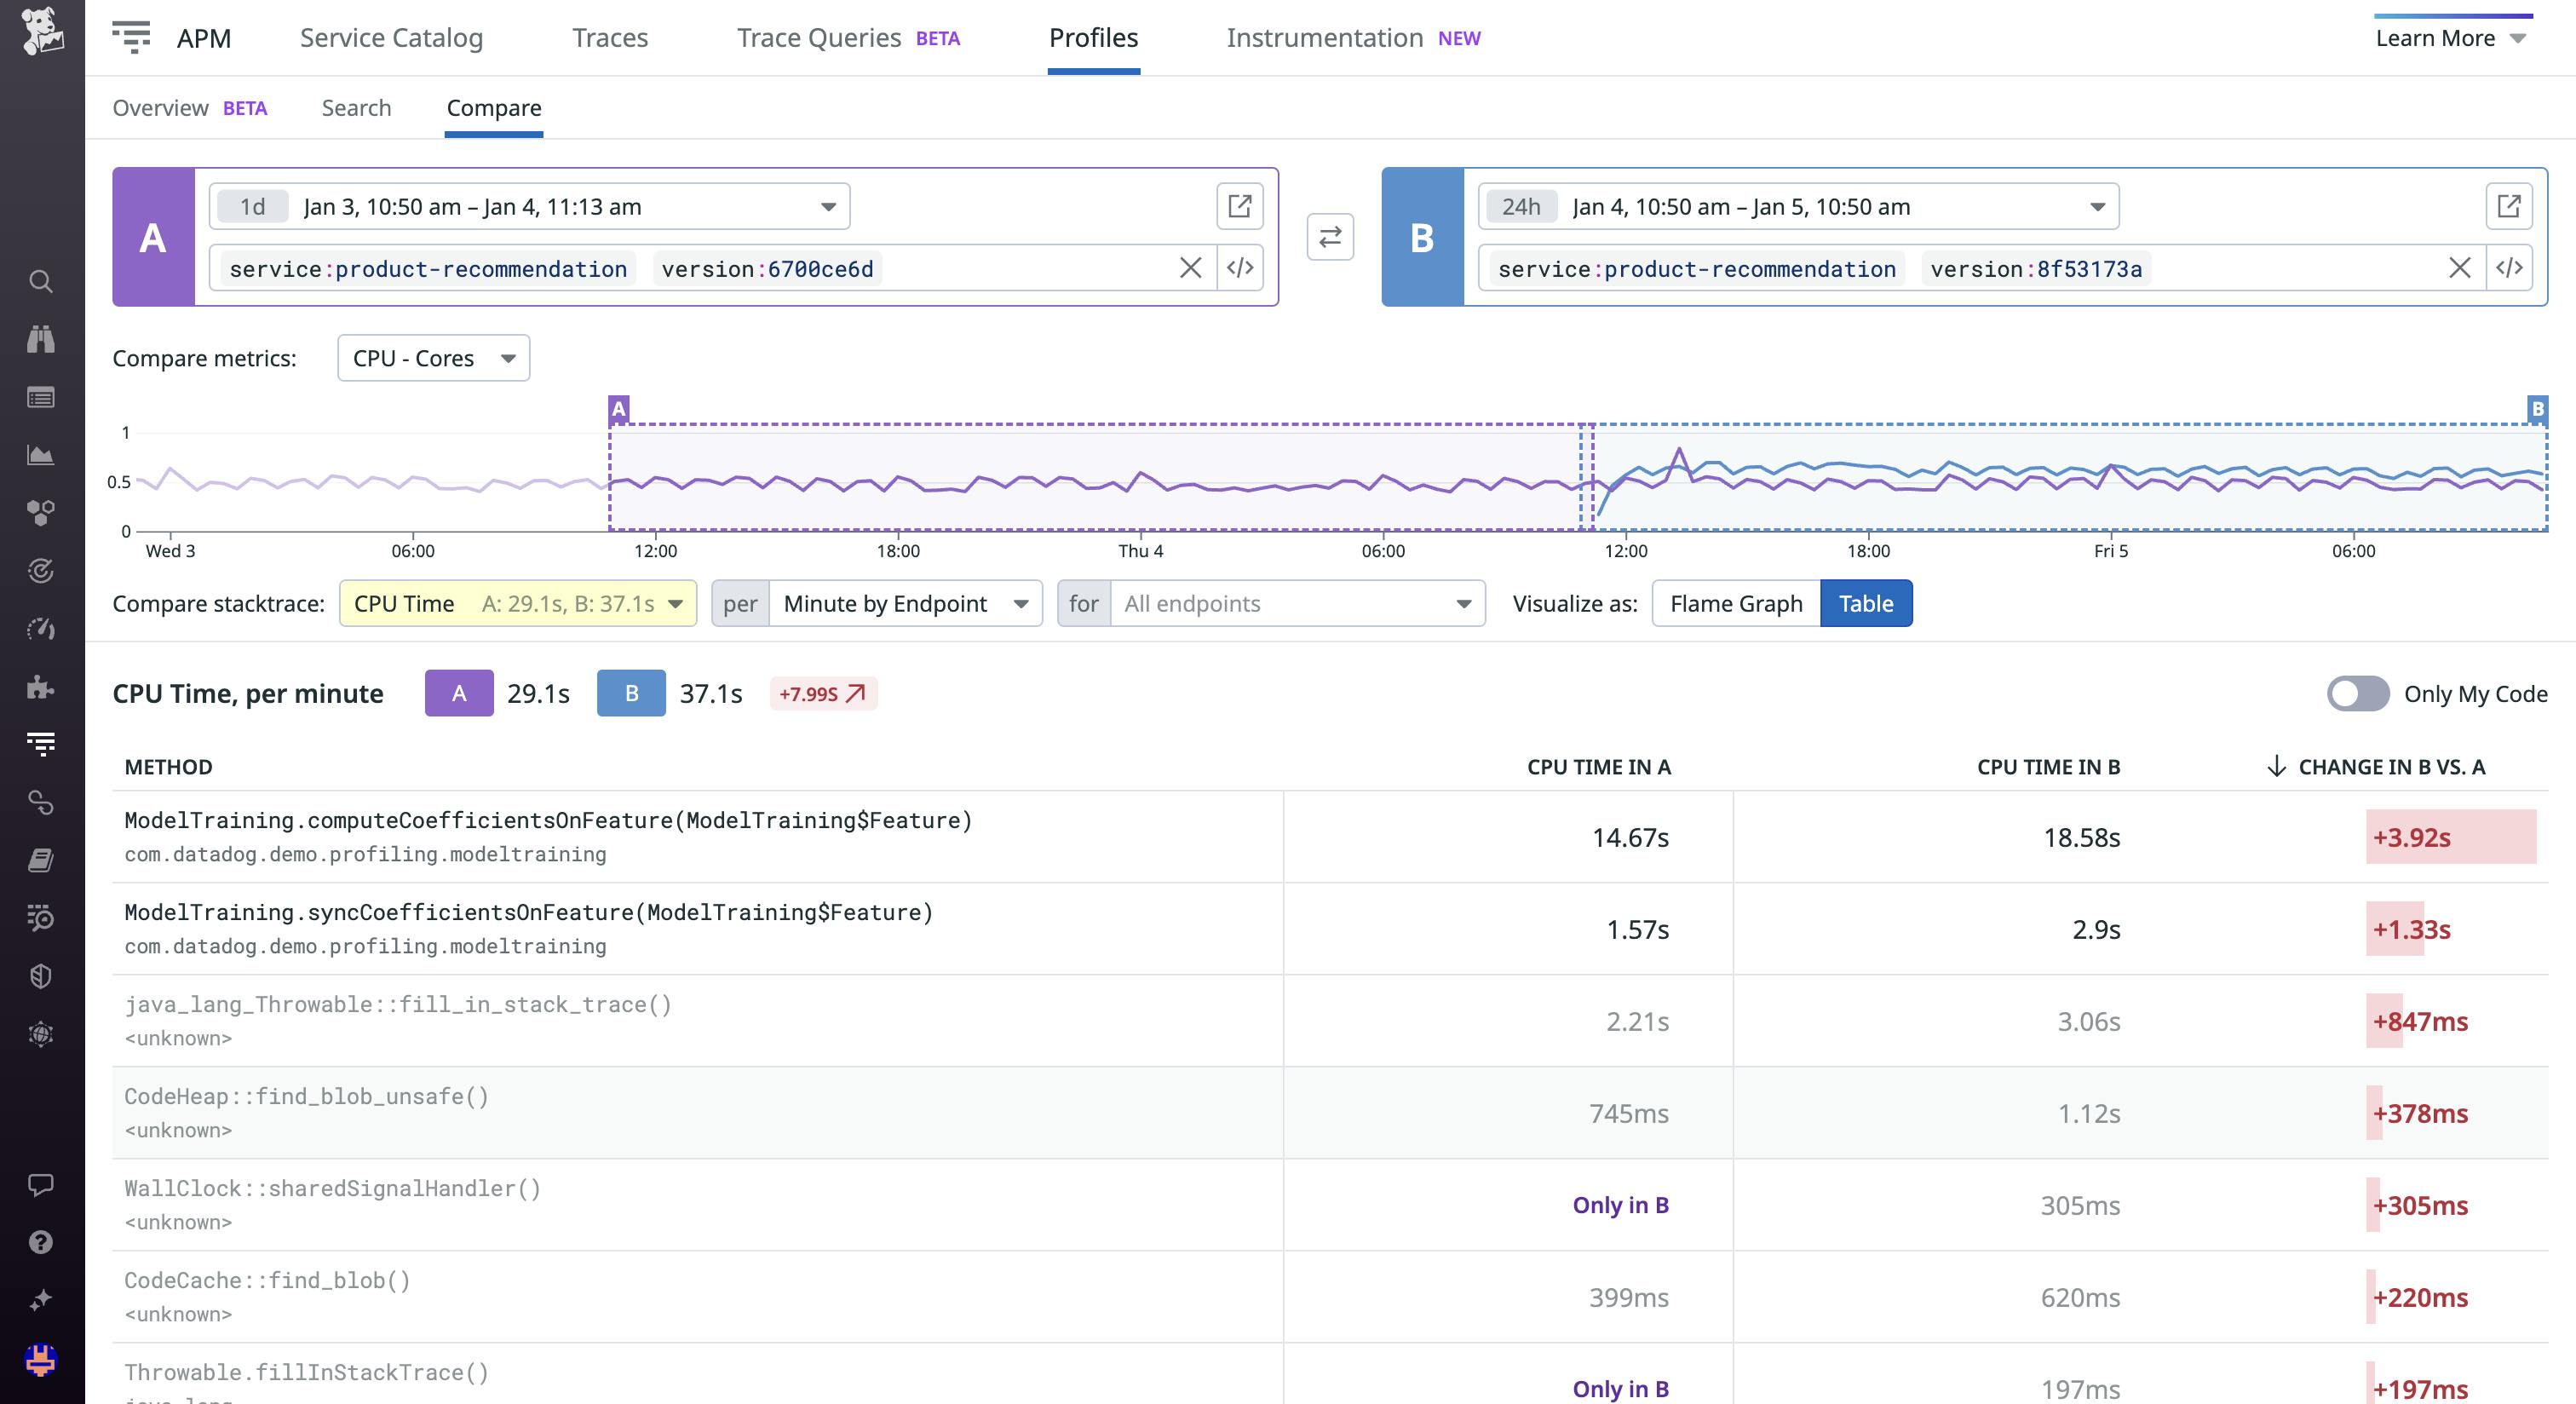The image size is (2576, 1404).
Task: Remove the query filter for comparison B
Action: tap(2459, 268)
